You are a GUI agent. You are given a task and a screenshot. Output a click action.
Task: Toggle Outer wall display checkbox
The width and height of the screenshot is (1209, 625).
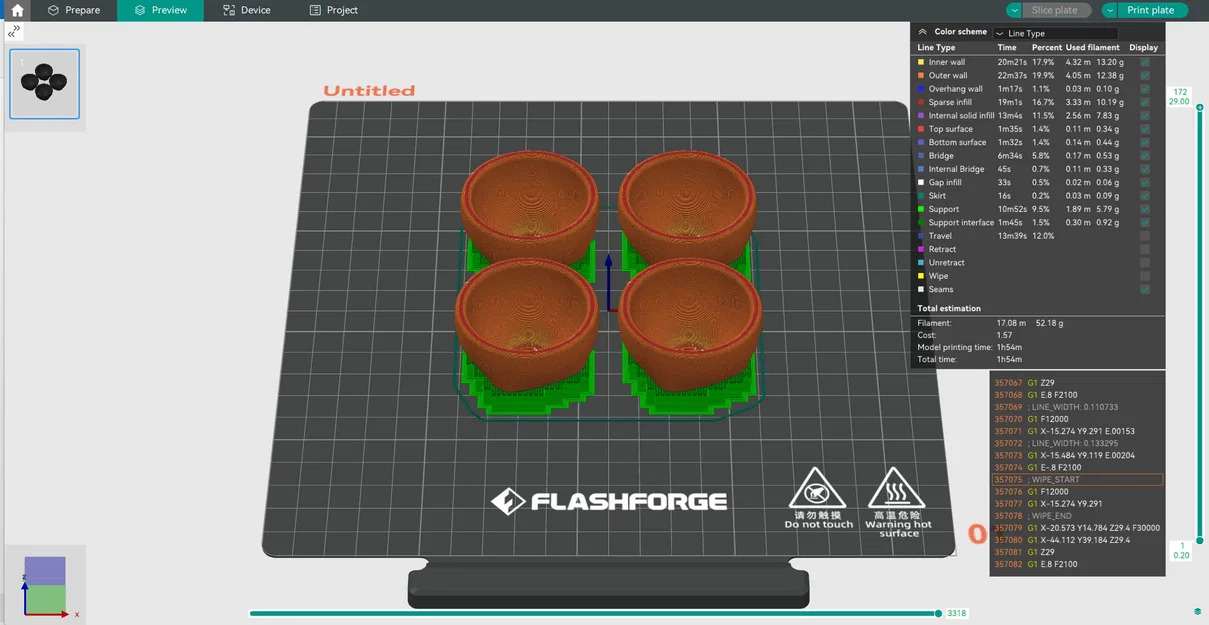(1145, 75)
